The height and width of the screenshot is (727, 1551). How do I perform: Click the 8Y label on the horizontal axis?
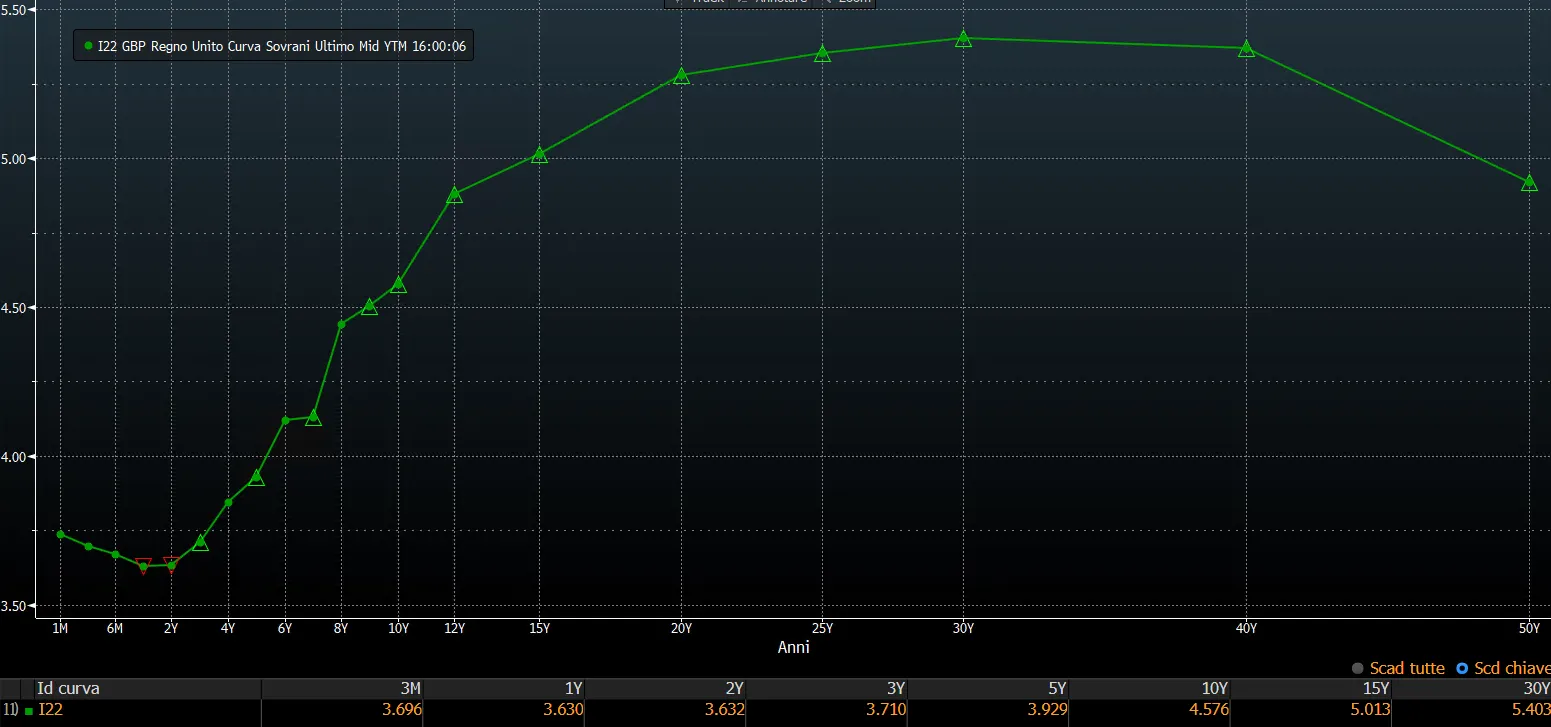point(341,628)
